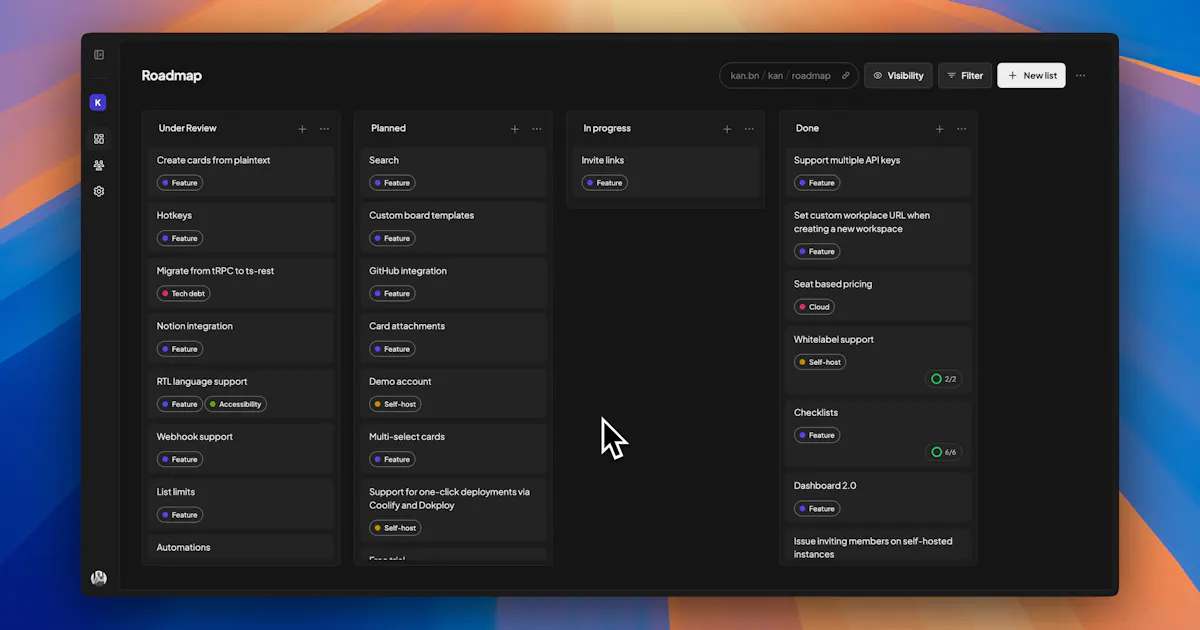The height and width of the screenshot is (630, 1200).
Task: Click the 6/6 checklist progress badge
Action: pyautogui.click(x=944, y=452)
